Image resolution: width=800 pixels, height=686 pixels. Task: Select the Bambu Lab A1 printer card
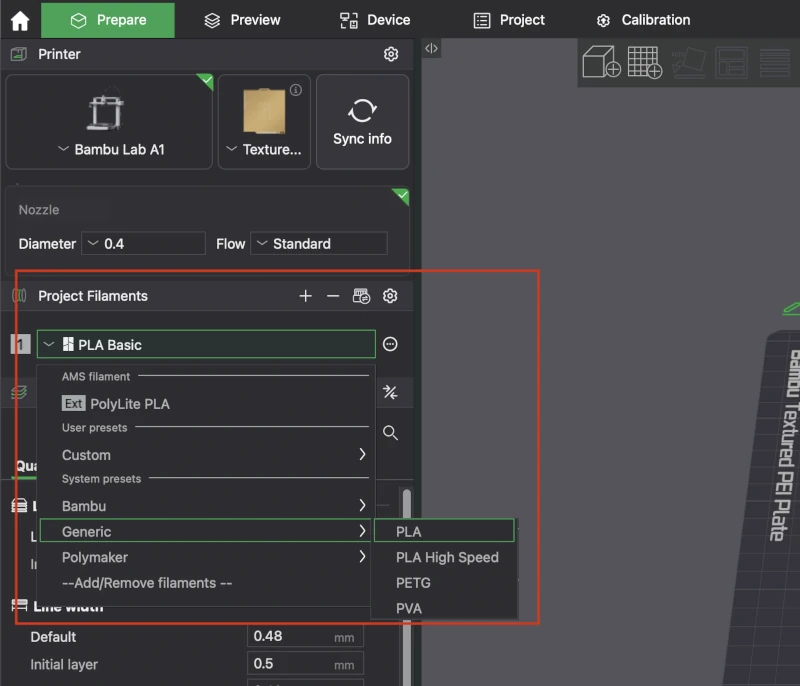109,122
